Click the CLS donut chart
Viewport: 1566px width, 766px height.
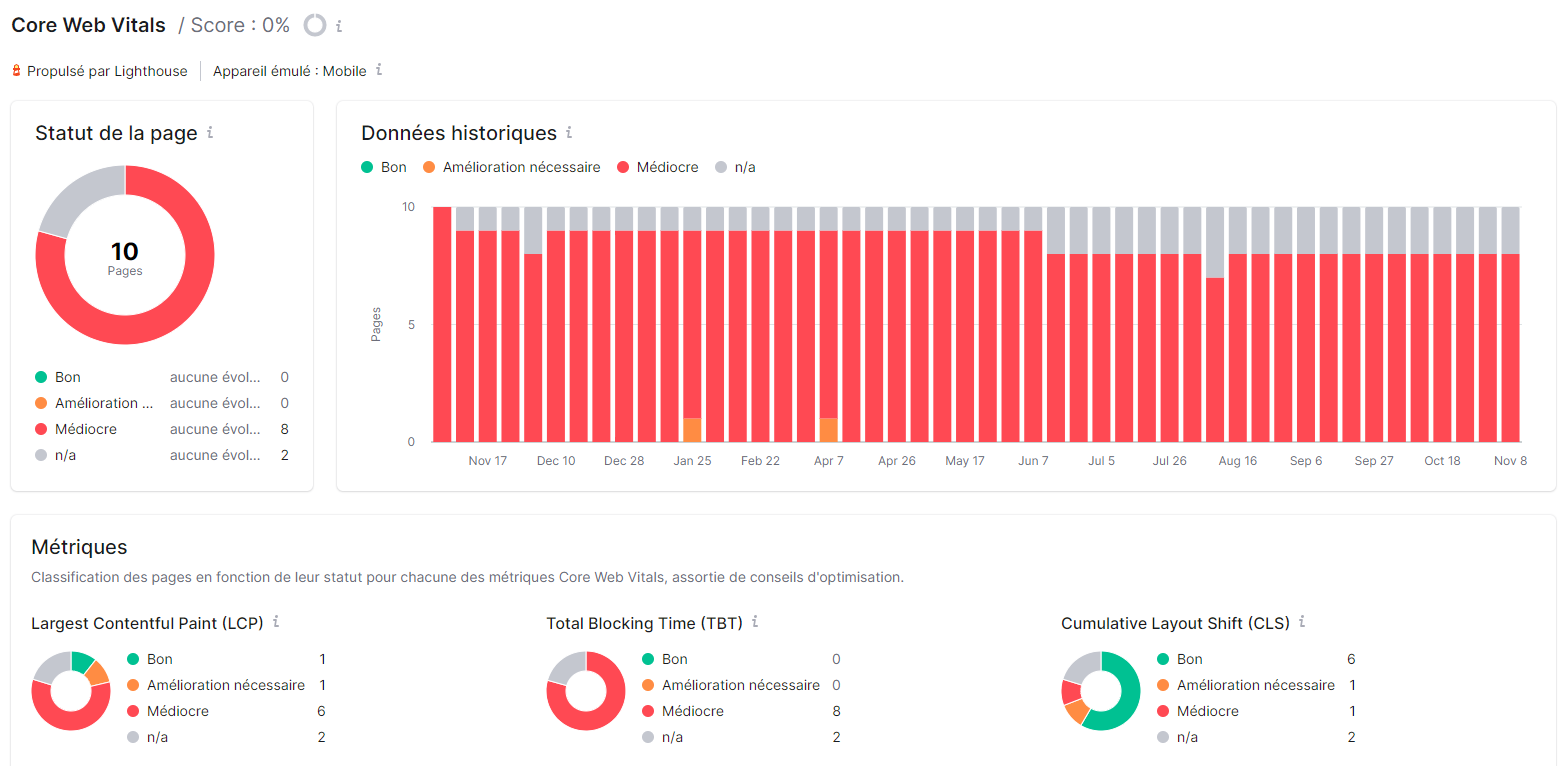click(x=1101, y=691)
